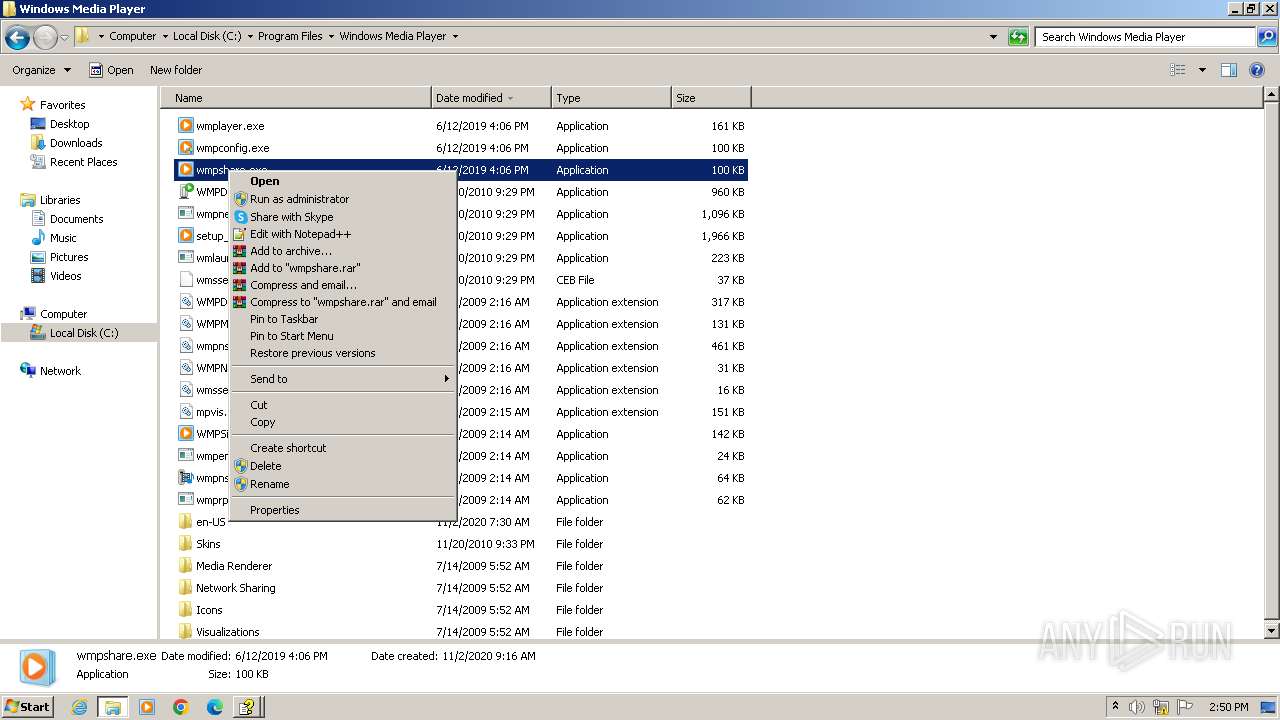1280x720 pixels.
Task: Open Edge browser from taskbar
Action: coord(214,707)
